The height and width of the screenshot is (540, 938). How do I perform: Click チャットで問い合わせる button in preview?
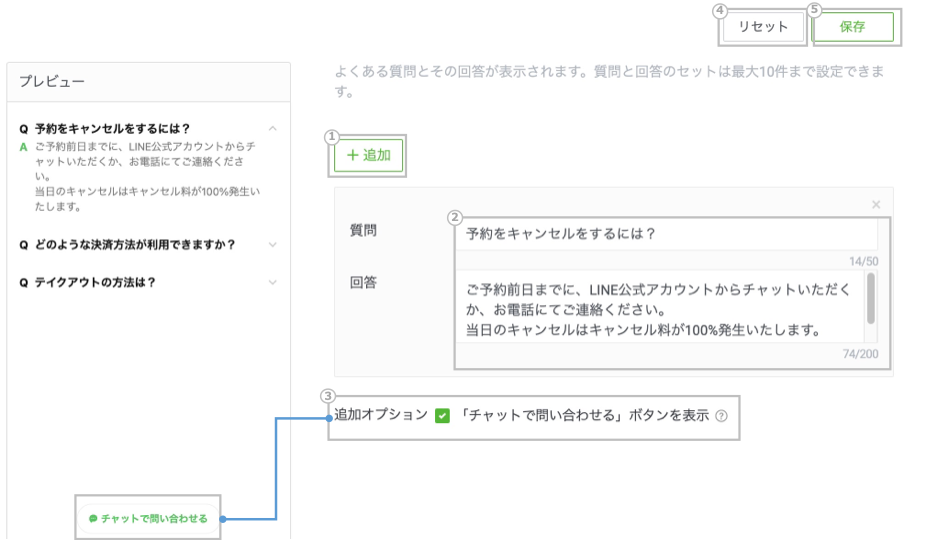148,519
